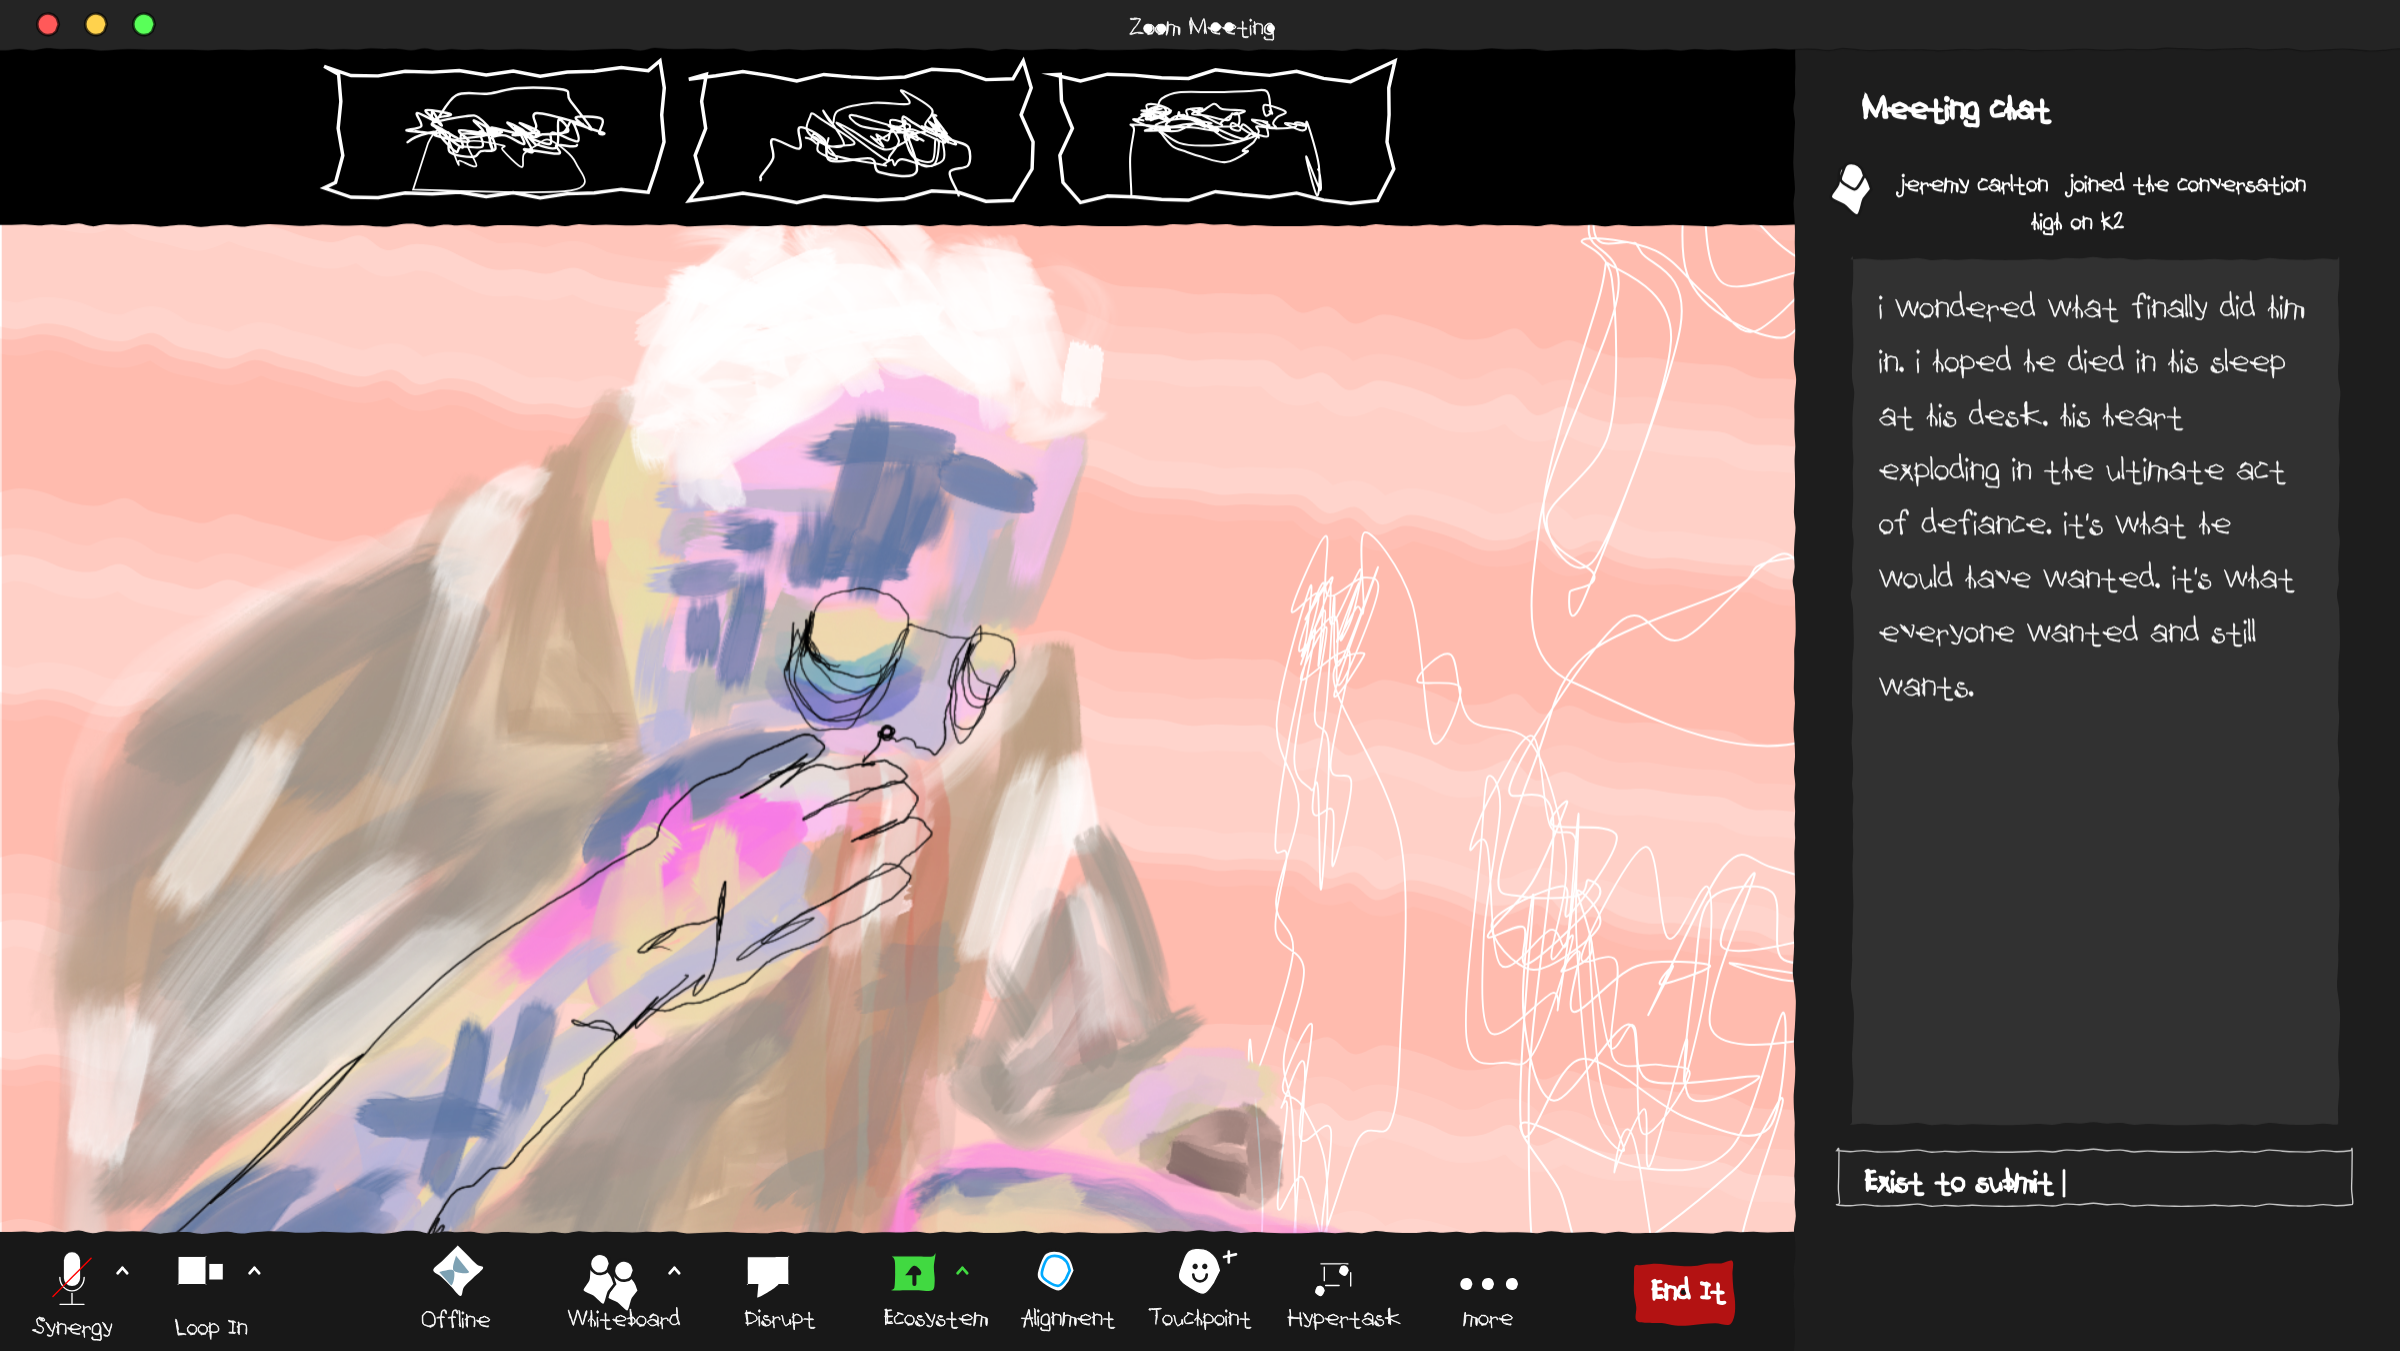Screen dimensions: 2400x1351
Task: Select the first participant video thumbnail
Action: [x=495, y=132]
